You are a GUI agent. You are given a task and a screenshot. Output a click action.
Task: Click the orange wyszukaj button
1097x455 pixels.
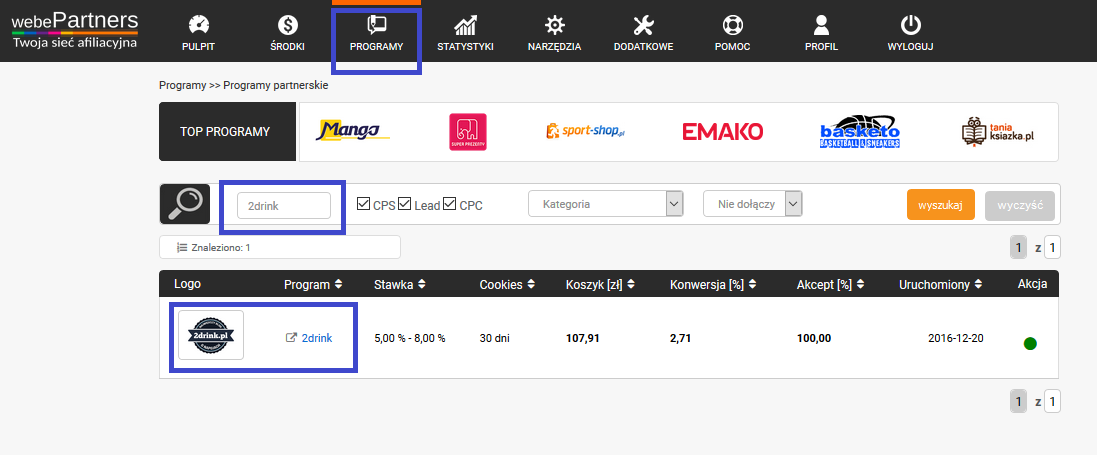[x=941, y=205]
